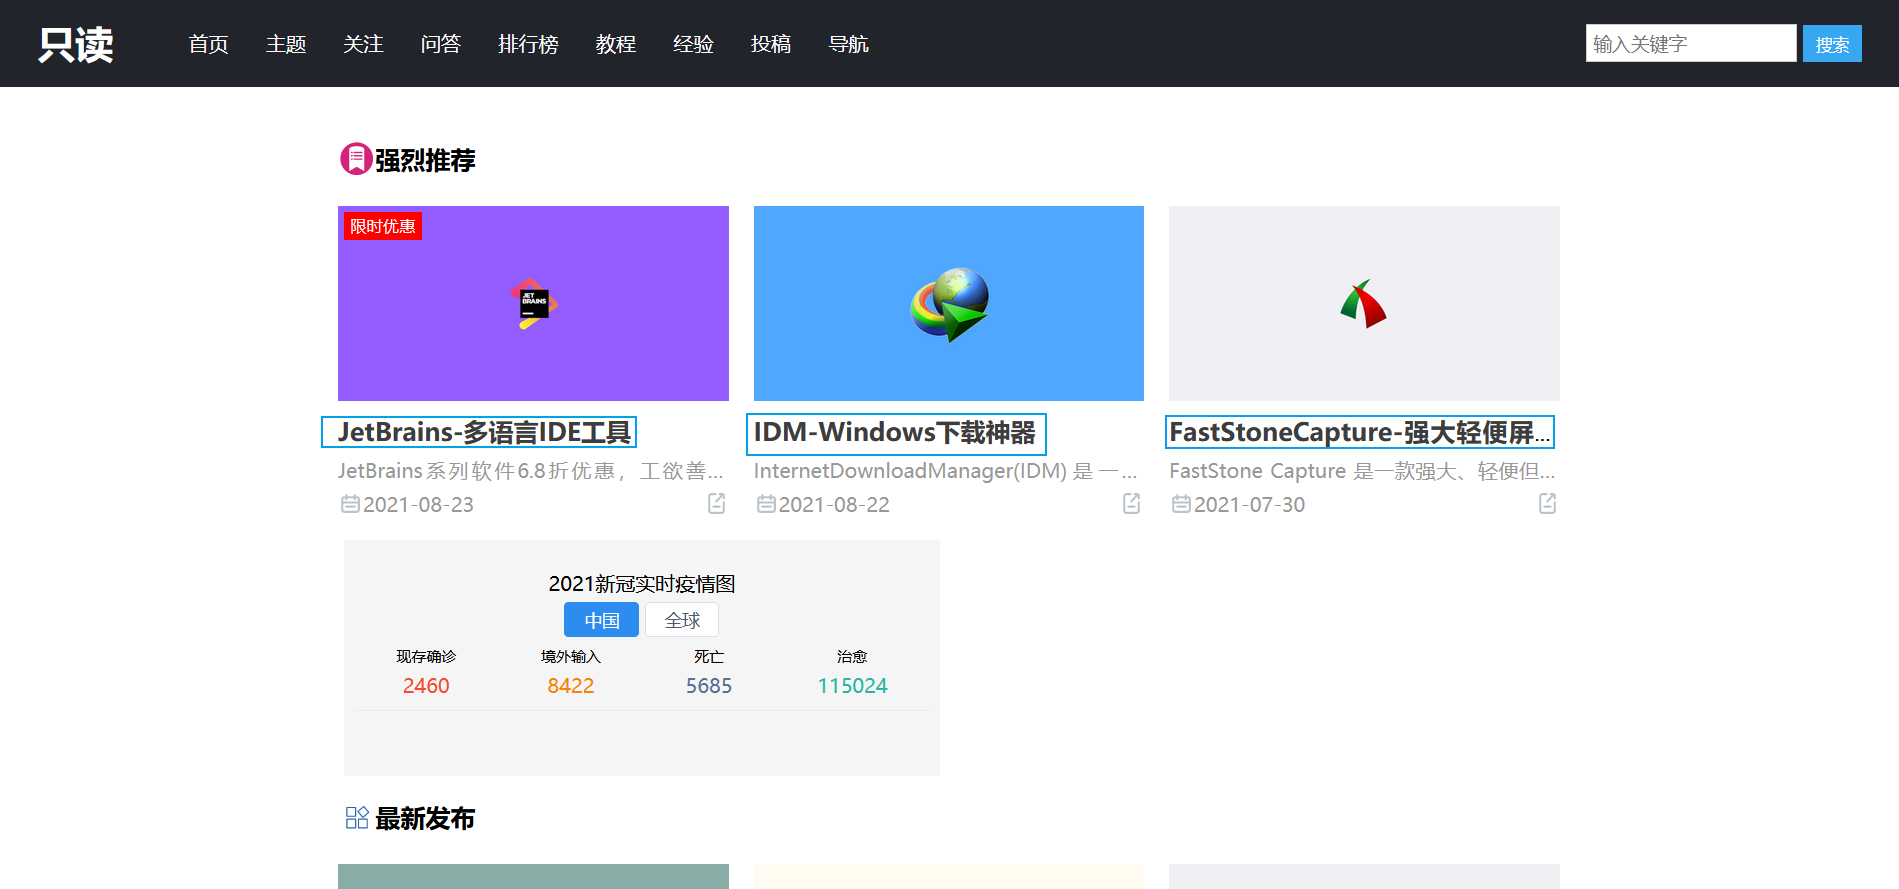Open the IDM blue thumbnail
This screenshot has width=1899, height=889.
[949, 303]
